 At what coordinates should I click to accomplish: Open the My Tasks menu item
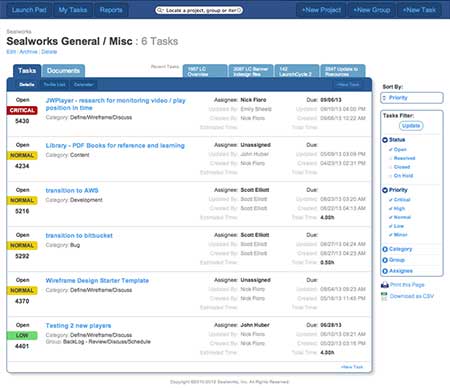(73, 10)
